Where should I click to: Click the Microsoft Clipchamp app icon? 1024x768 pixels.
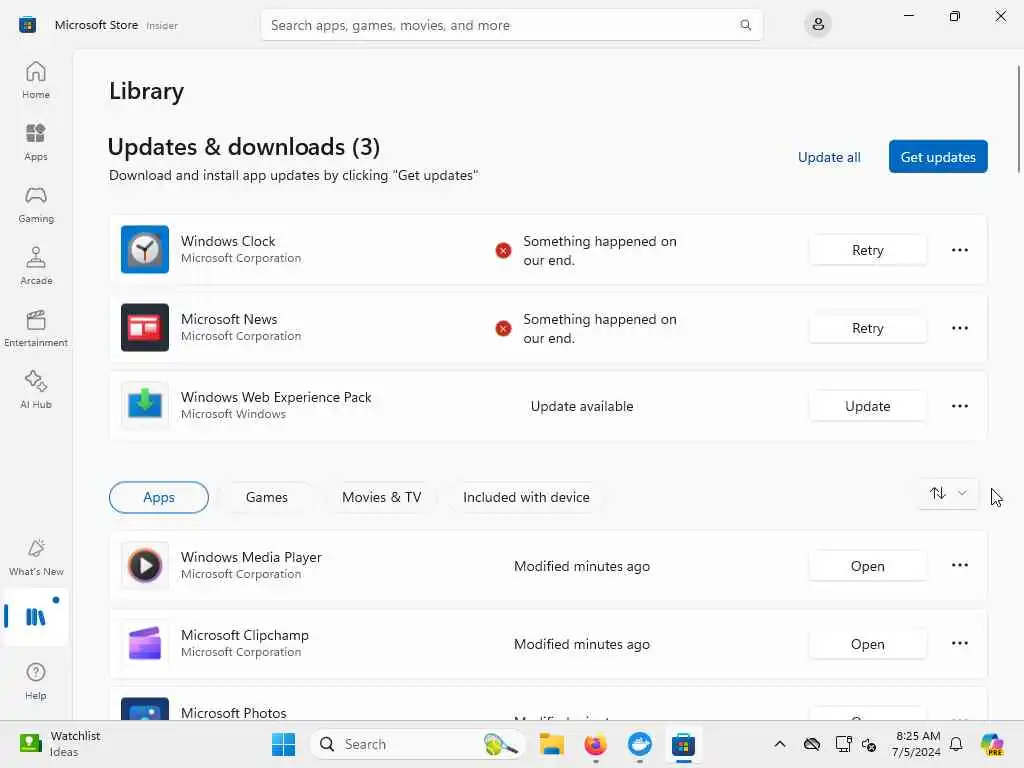tap(145, 643)
